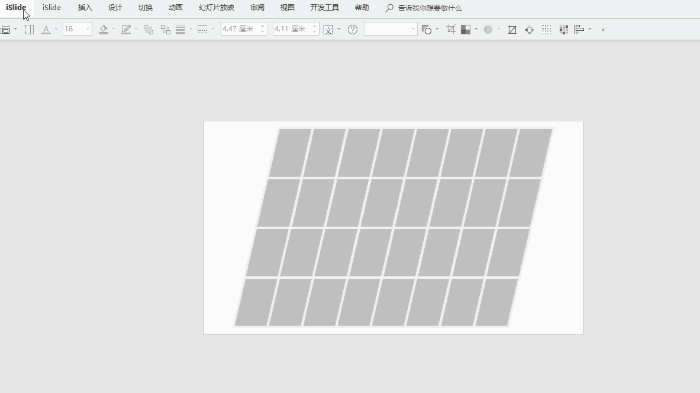This screenshot has height=393, width=700.
Task: Click the dash style icon
Action: [202, 29]
